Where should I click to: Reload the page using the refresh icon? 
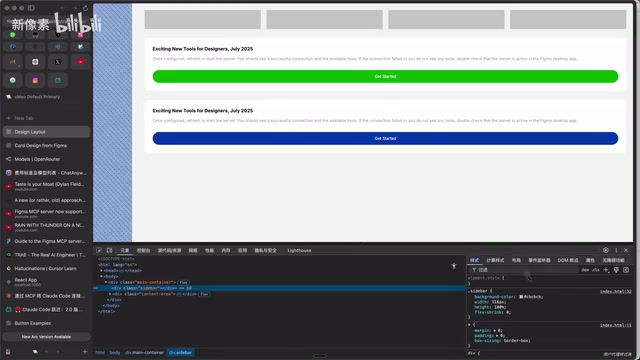click(x=85, y=8)
